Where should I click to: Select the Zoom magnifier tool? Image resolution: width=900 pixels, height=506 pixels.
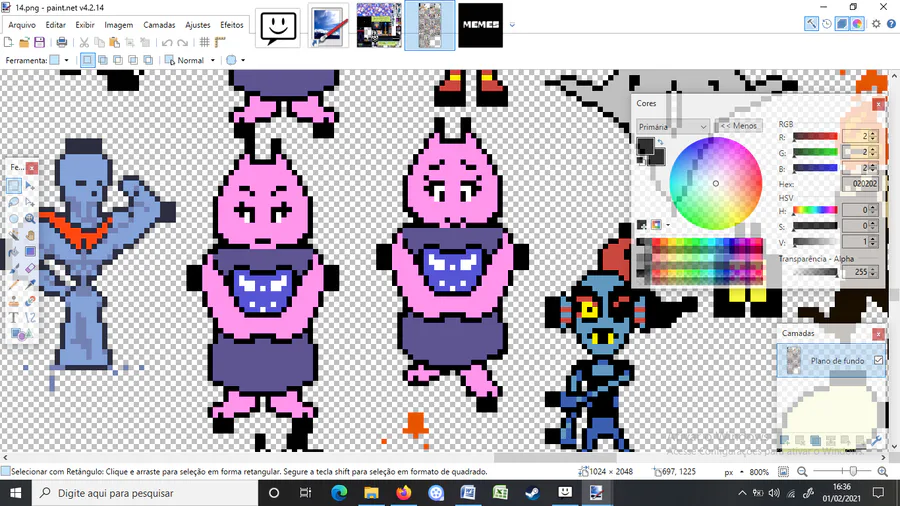30,219
